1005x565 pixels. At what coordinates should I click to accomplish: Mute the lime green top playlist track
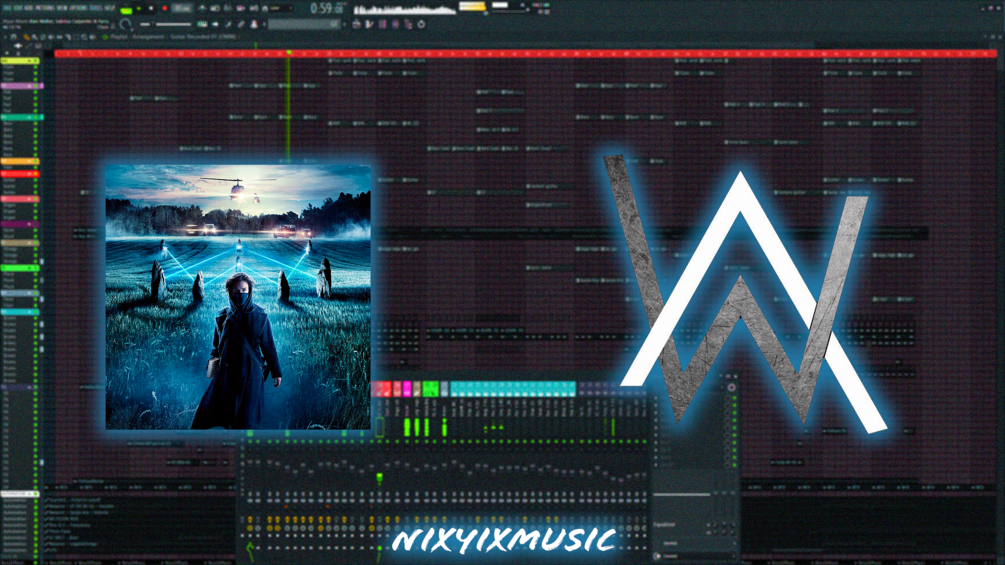click(x=35, y=61)
